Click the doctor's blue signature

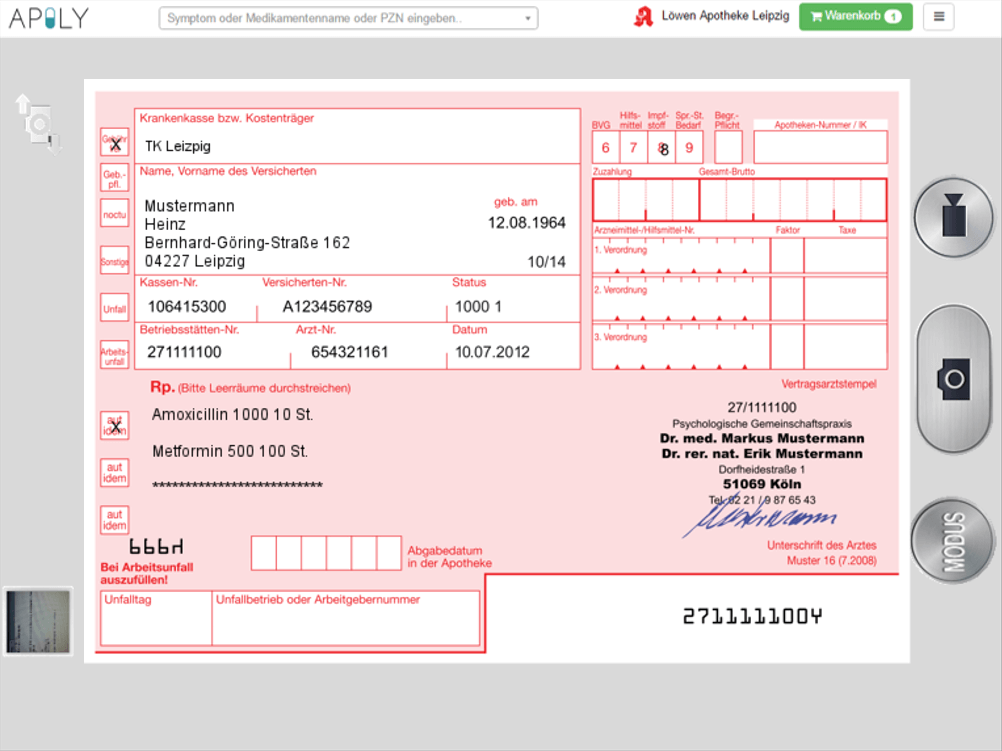(759, 516)
